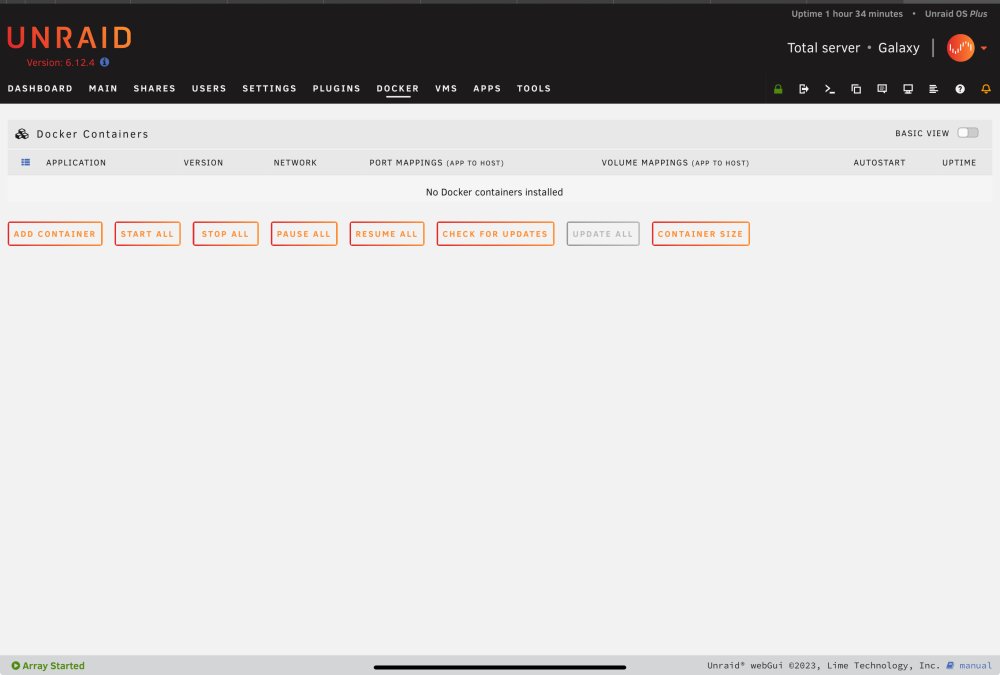Click 'Uptime 1 hour 34 minutes' text
The width and height of the screenshot is (1000, 675).
pos(847,13)
